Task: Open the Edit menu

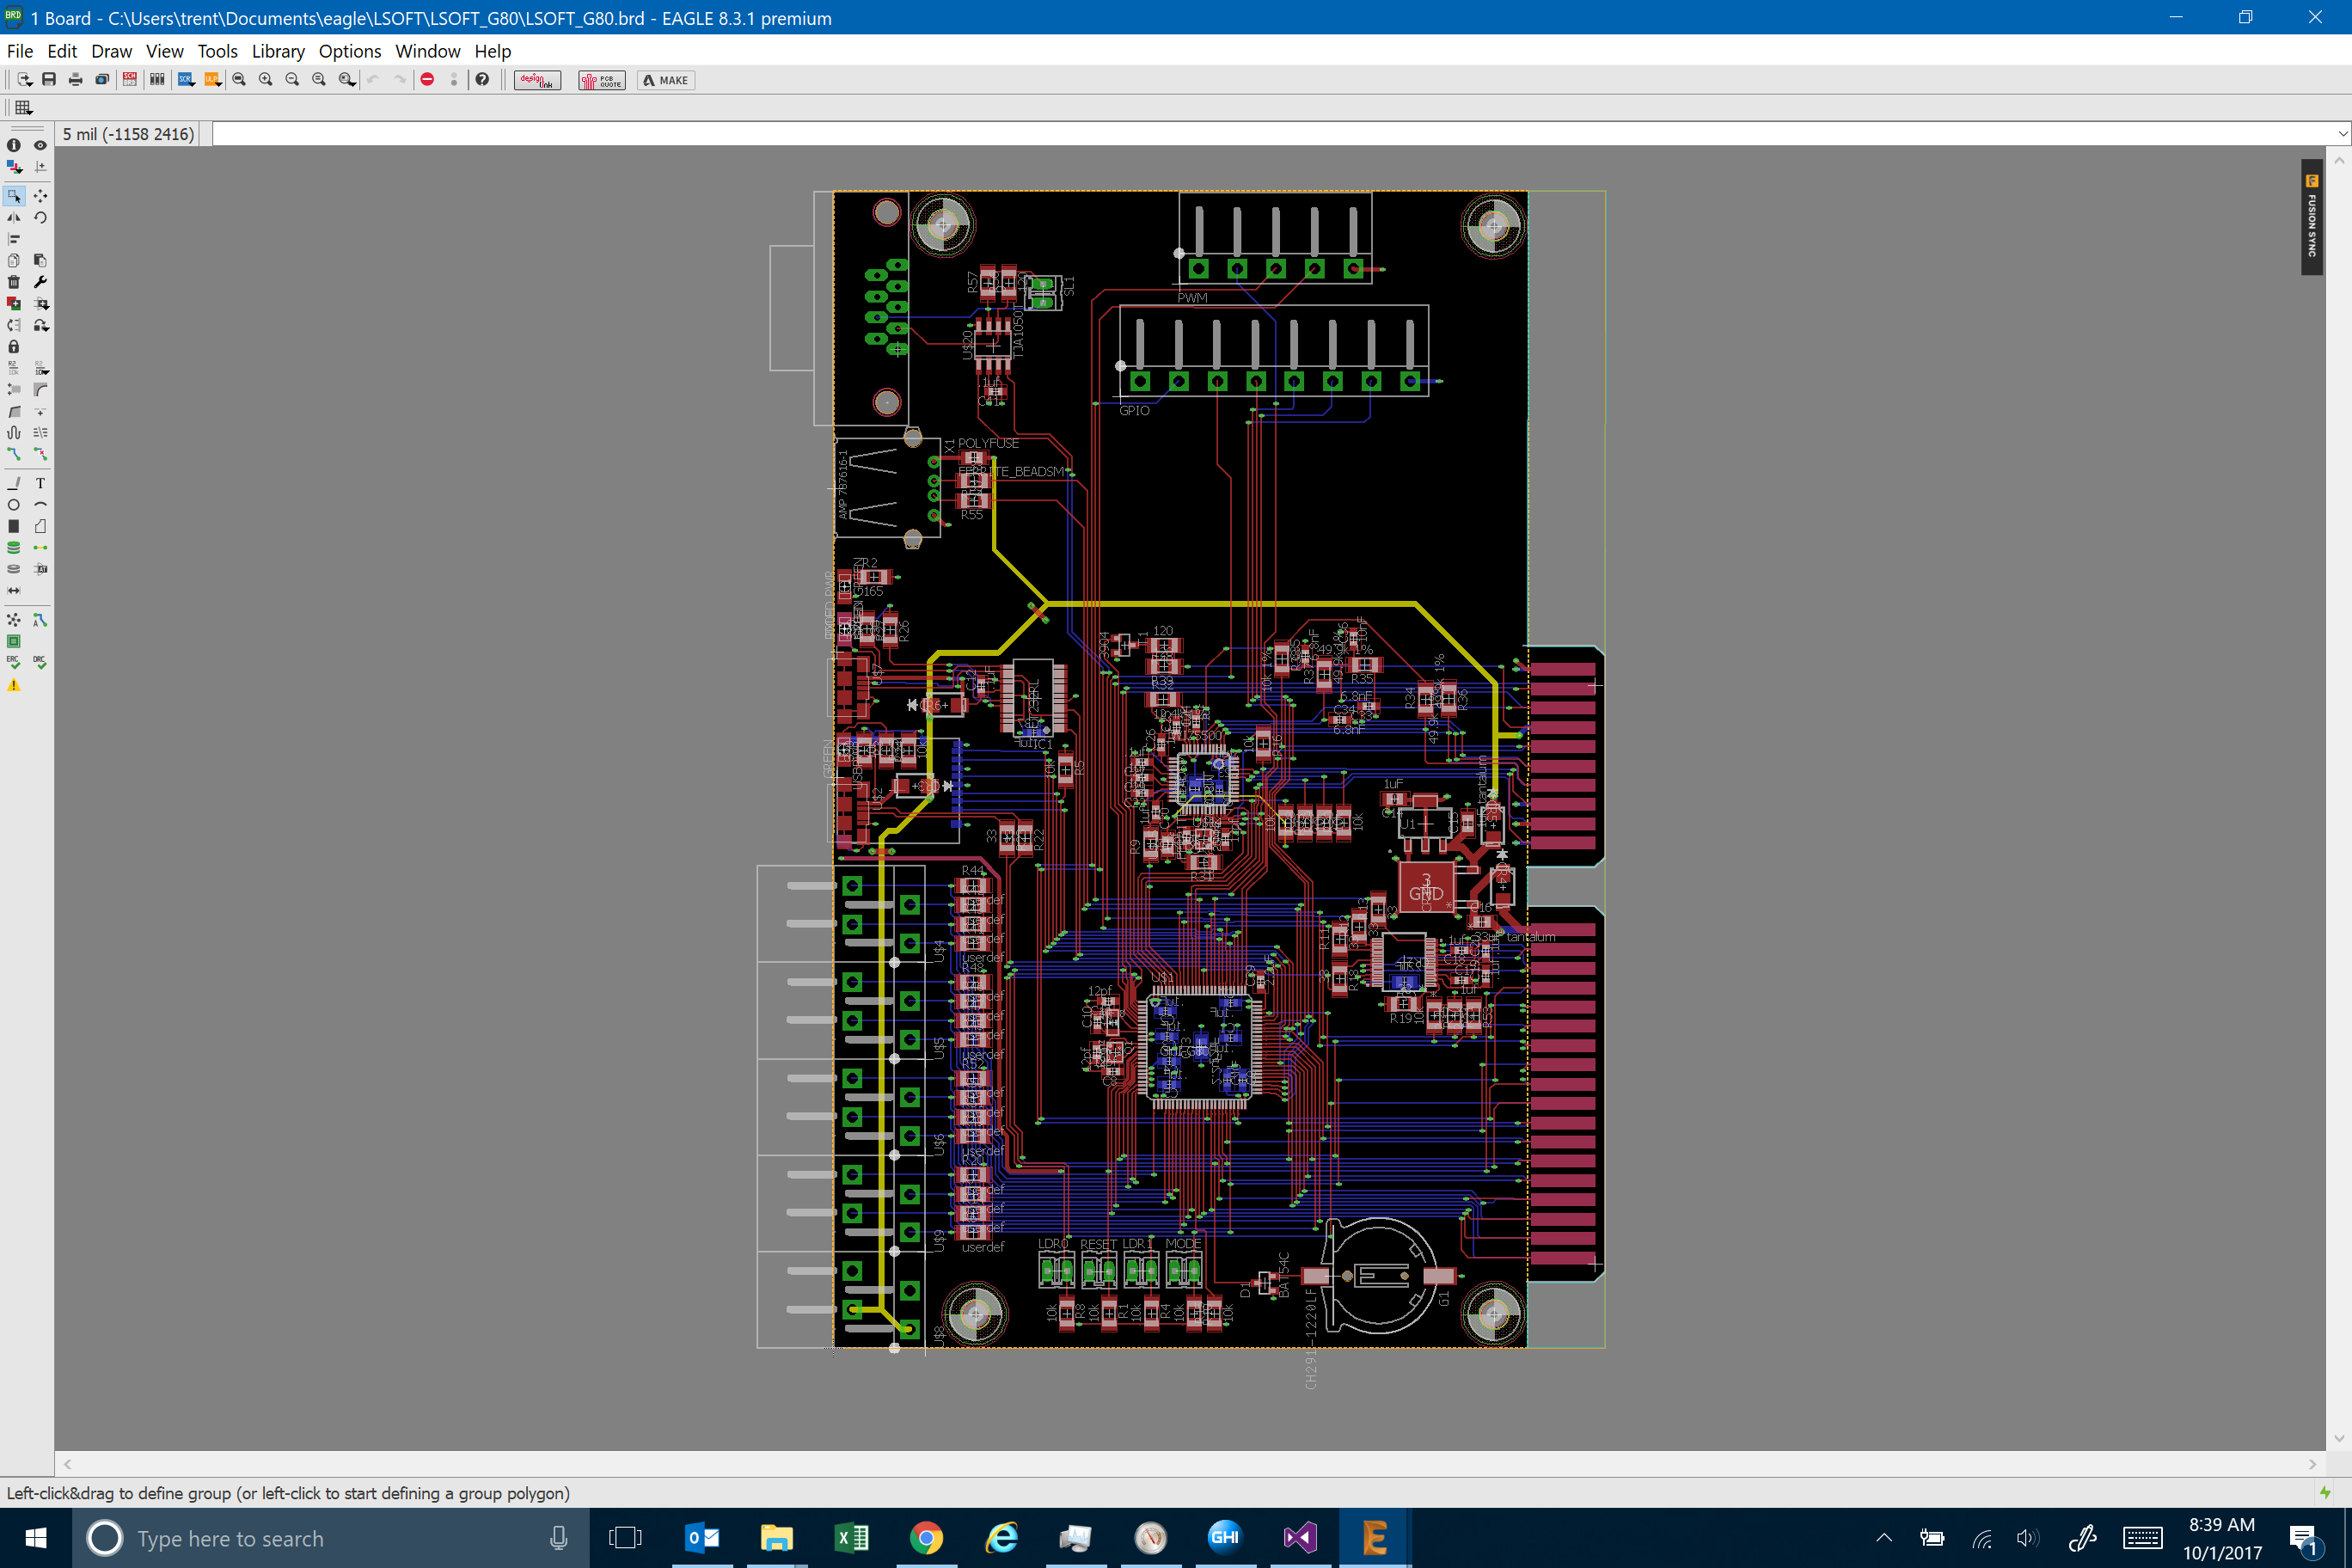Action: (x=62, y=51)
